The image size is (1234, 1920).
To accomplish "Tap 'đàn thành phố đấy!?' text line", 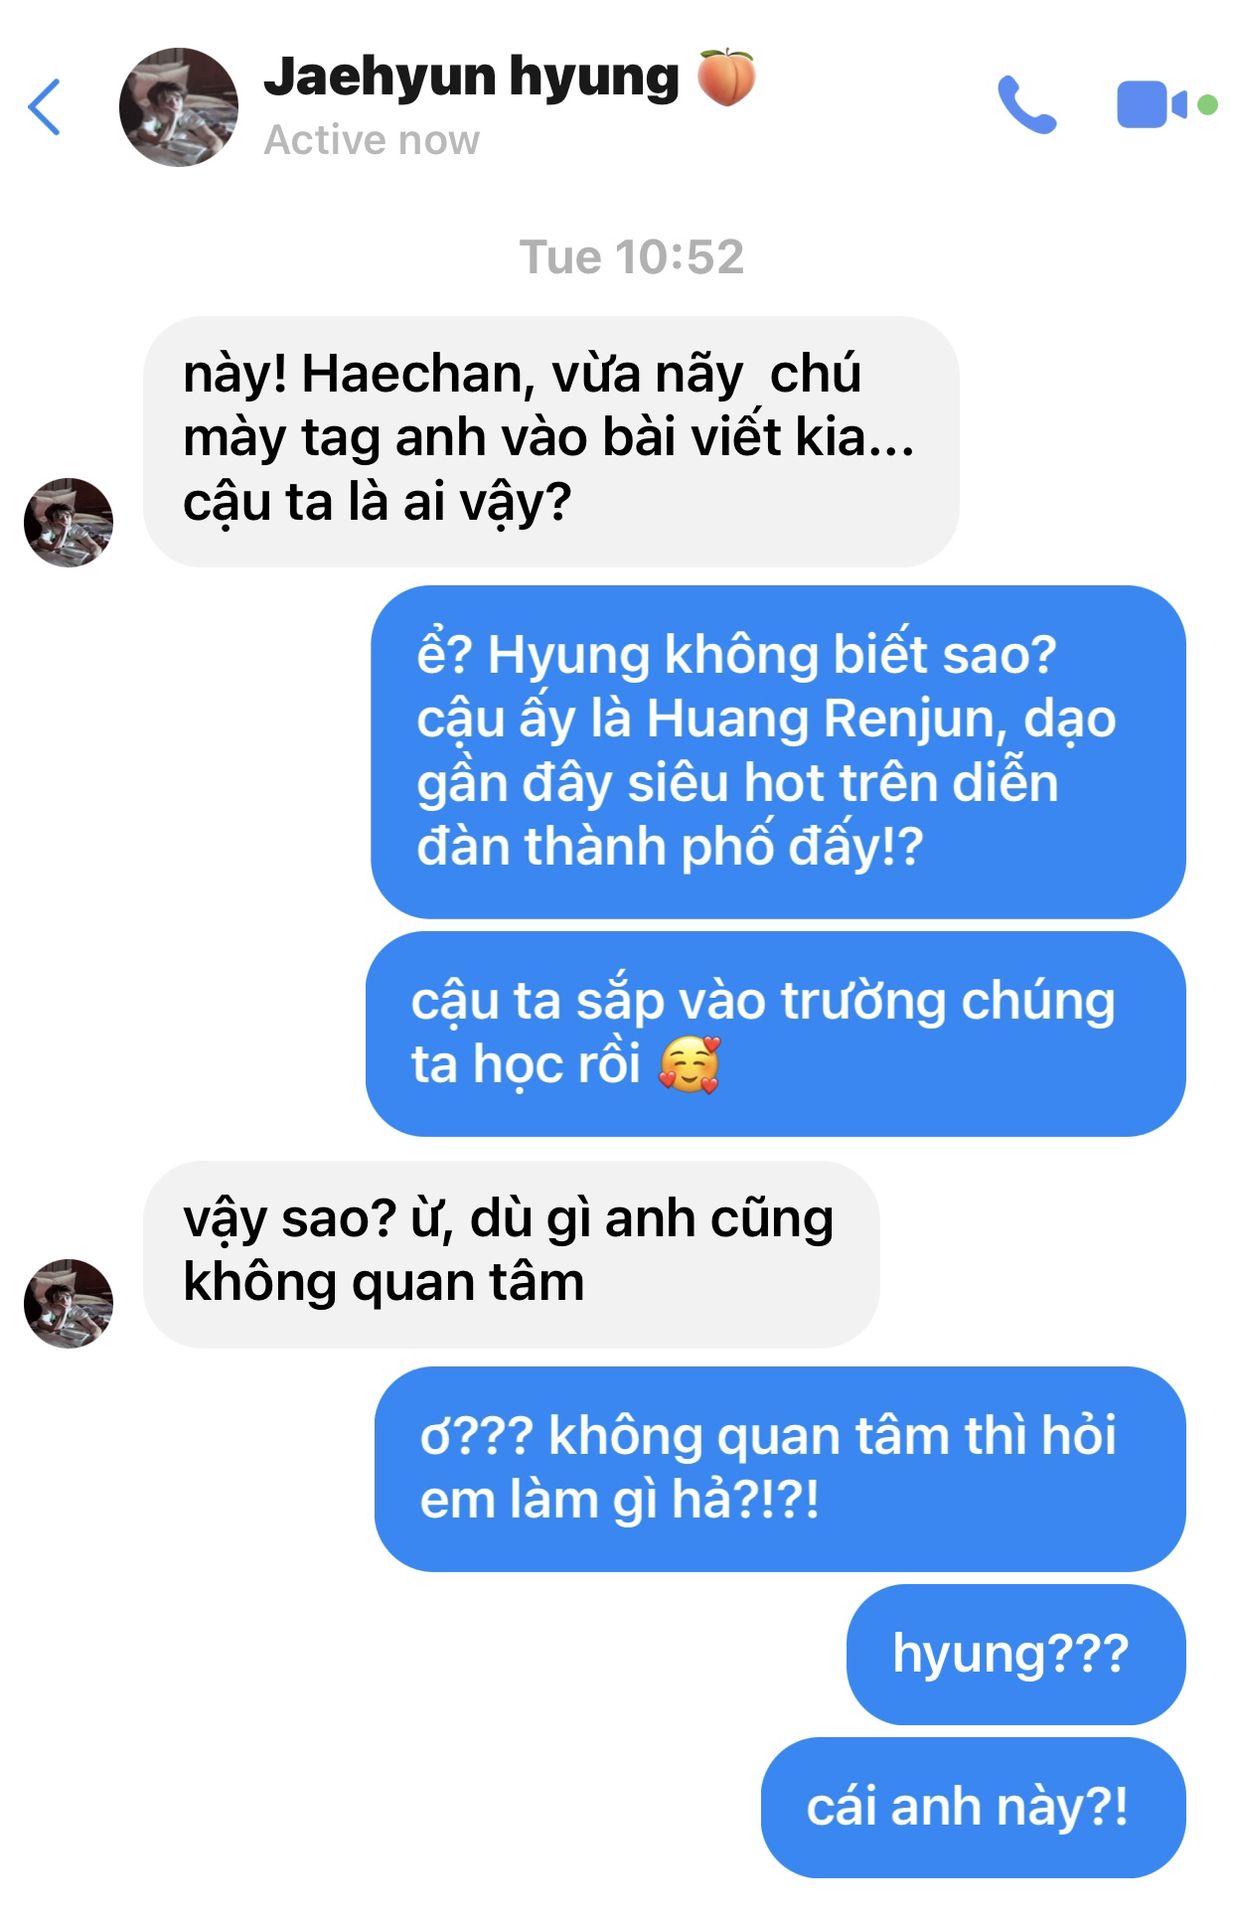I will pyautogui.click(x=669, y=847).
